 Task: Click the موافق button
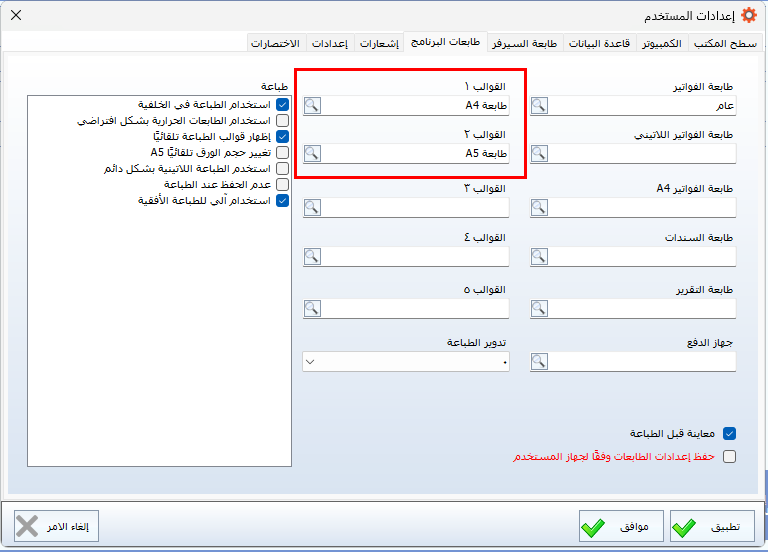pyautogui.click(x=620, y=526)
